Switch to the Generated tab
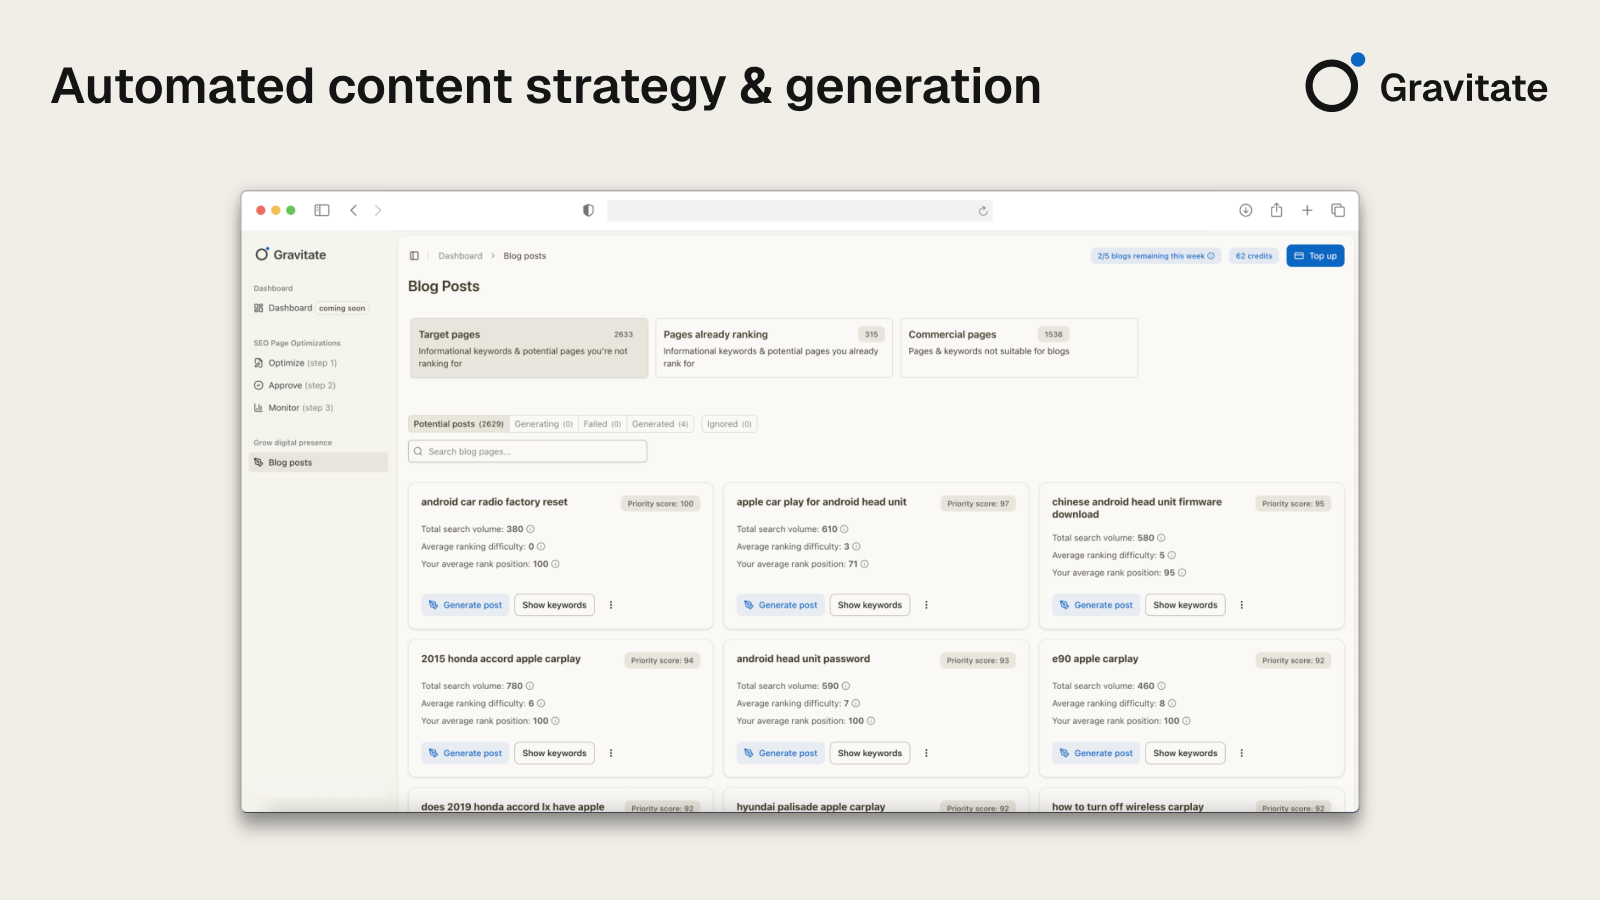 click(x=660, y=424)
